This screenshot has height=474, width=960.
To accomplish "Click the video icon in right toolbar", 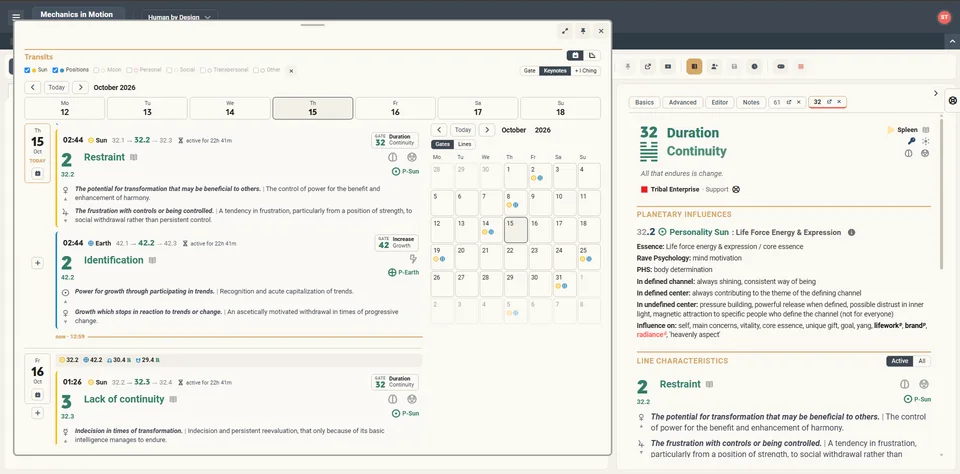I will [668, 67].
